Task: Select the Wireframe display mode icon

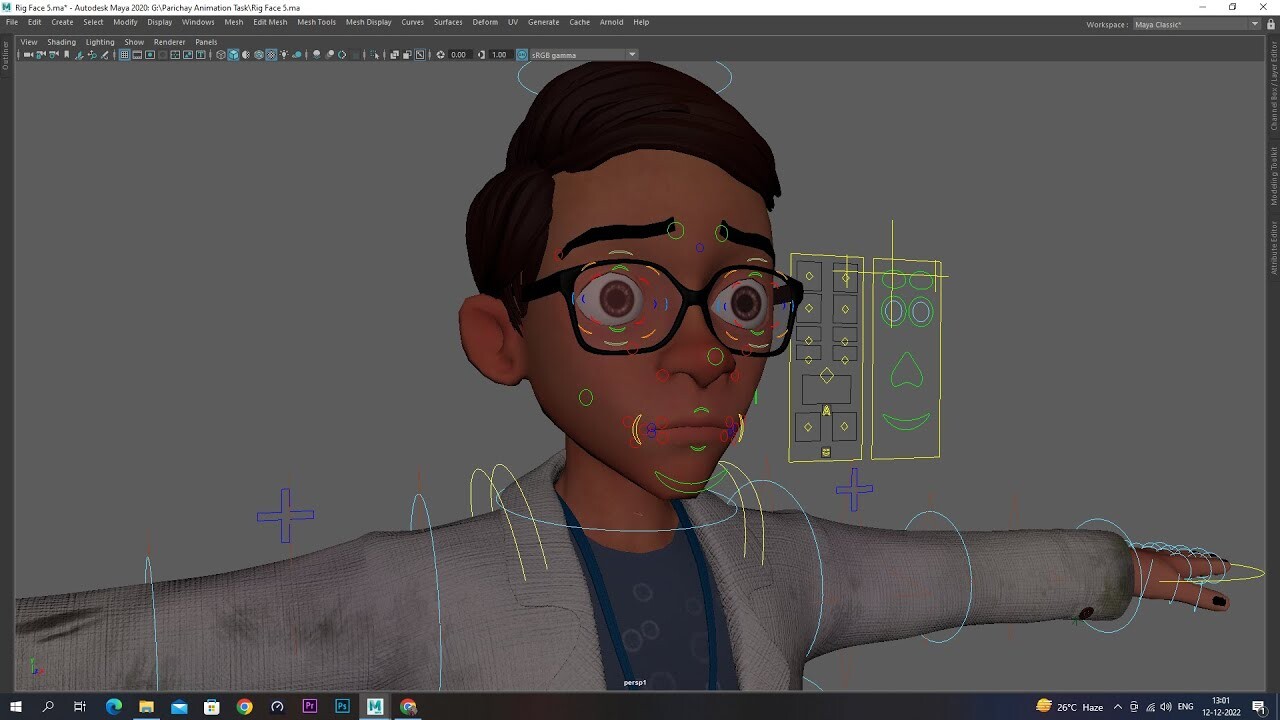Action: click(220, 55)
